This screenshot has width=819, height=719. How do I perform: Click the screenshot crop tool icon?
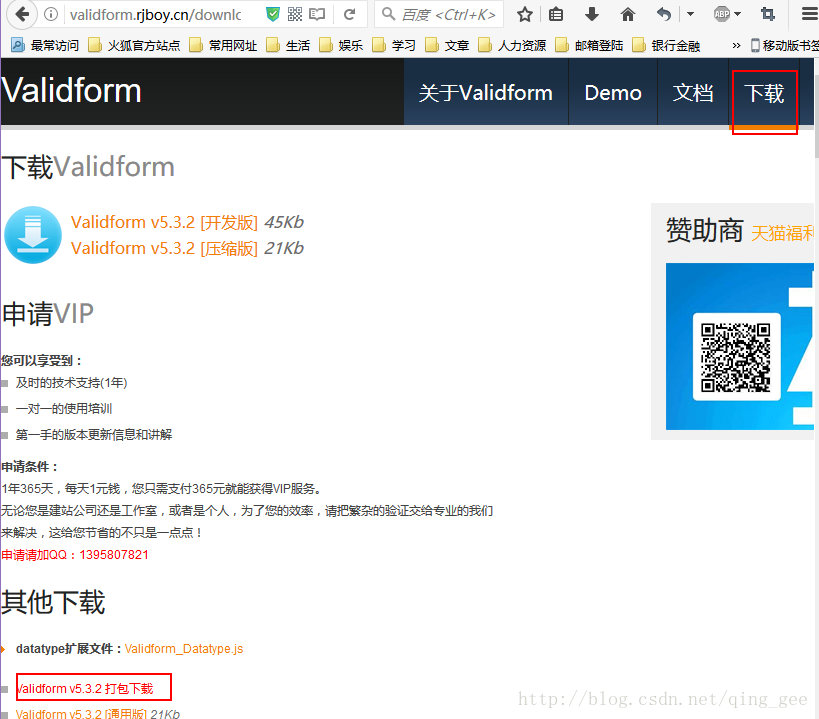coord(767,14)
